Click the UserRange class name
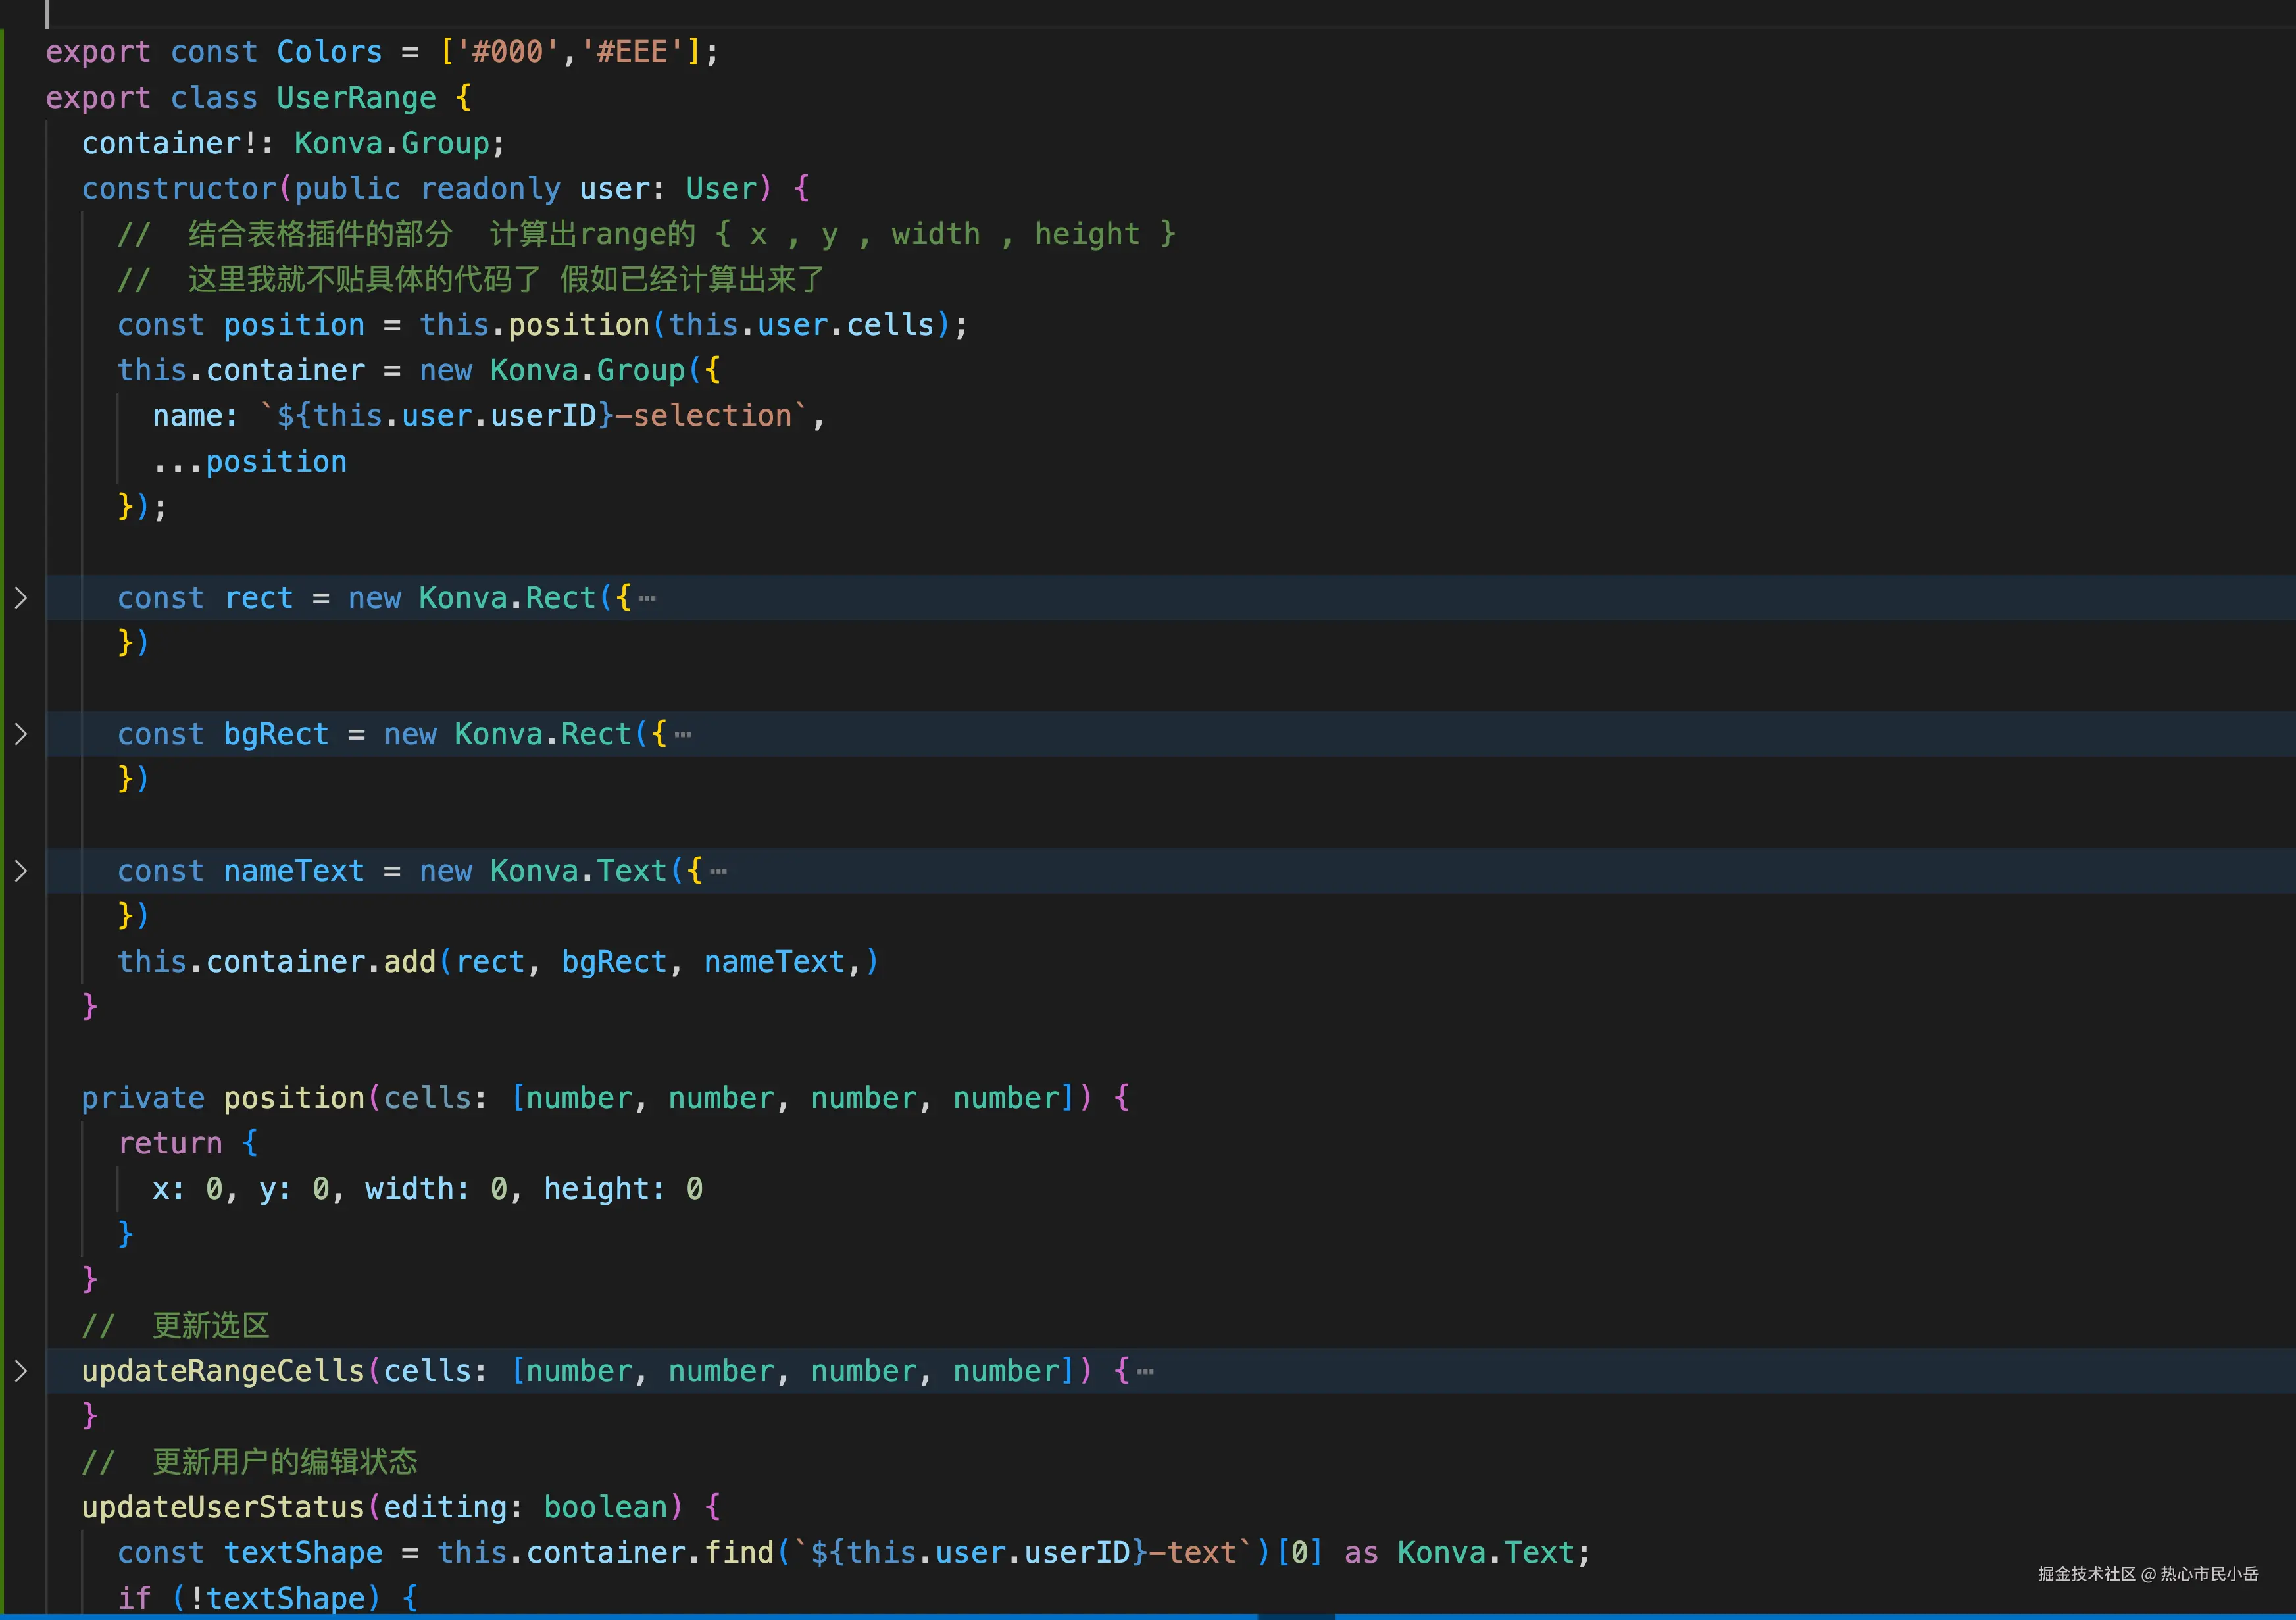The width and height of the screenshot is (2296, 1620). click(x=356, y=98)
